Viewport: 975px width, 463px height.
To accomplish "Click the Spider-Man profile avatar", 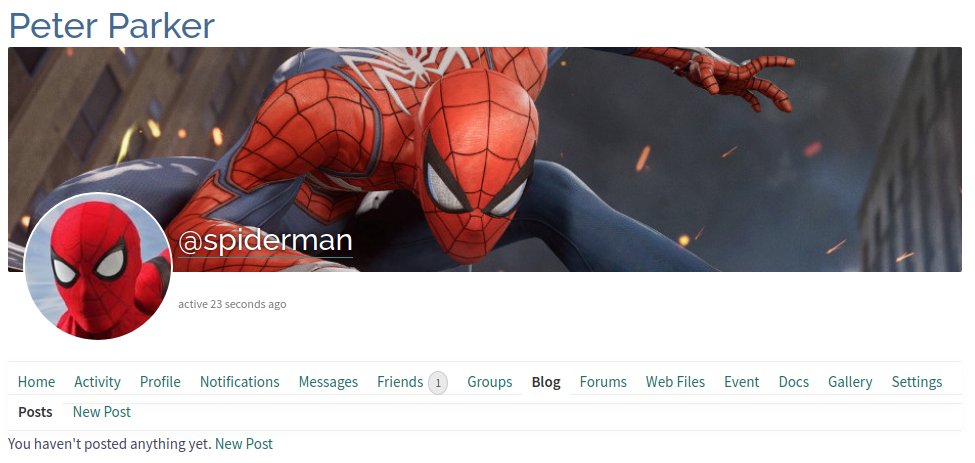I will tap(98, 267).
